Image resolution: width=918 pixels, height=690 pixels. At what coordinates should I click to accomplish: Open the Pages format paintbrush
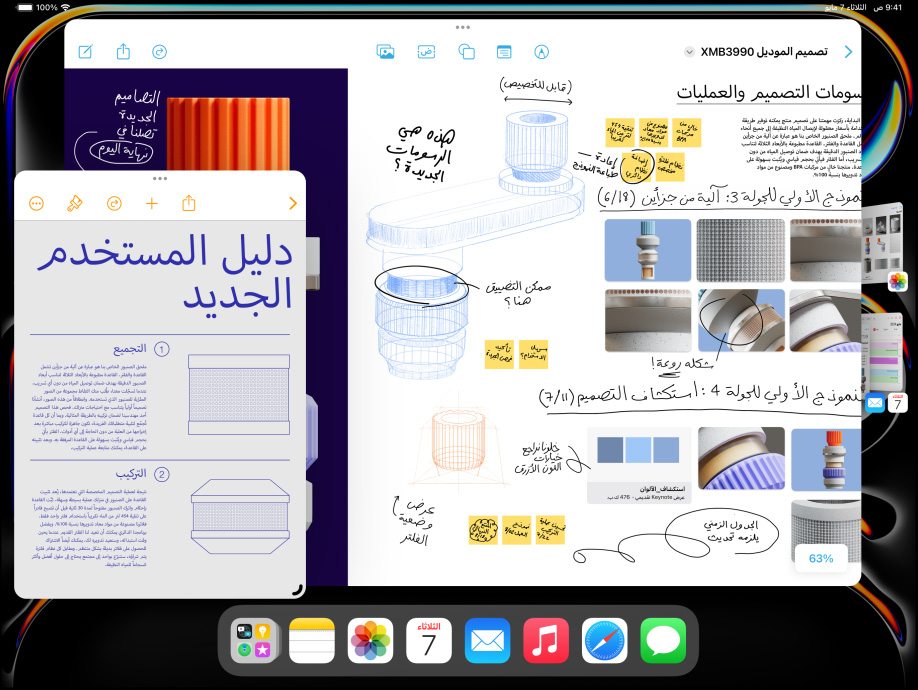[x=74, y=203]
